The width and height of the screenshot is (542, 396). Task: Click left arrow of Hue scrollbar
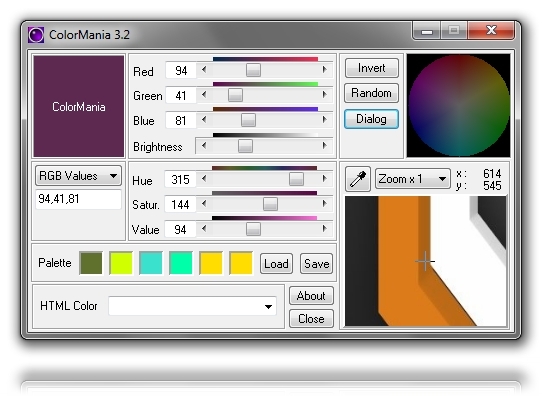click(x=204, y=179)
